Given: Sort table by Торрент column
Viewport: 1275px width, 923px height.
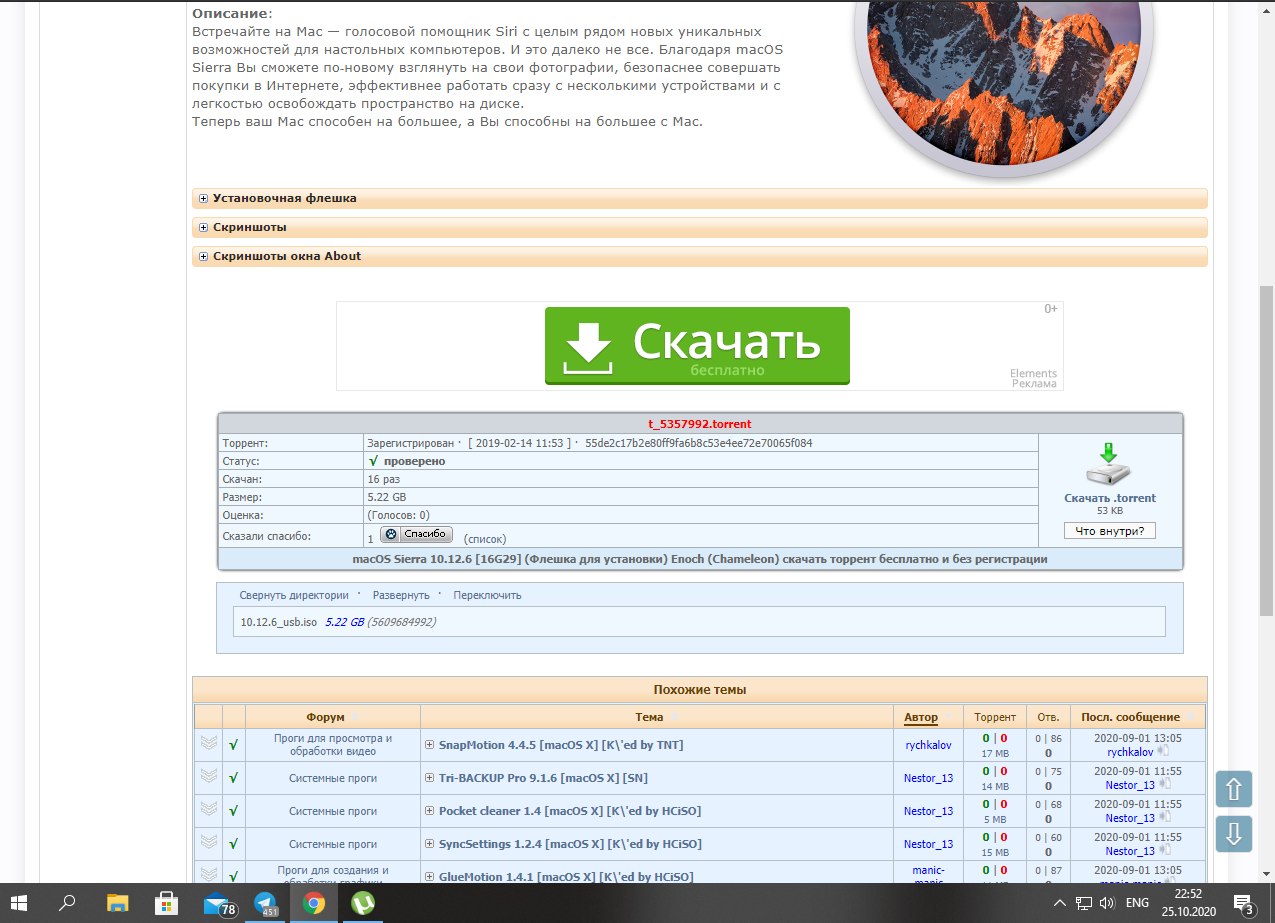Looking at the screenshot, I should [x=994, y=717].
